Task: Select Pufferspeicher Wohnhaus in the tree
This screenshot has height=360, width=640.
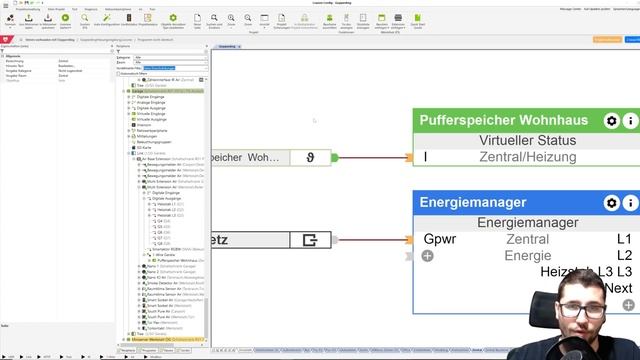Action: click(x=177, y=260)
